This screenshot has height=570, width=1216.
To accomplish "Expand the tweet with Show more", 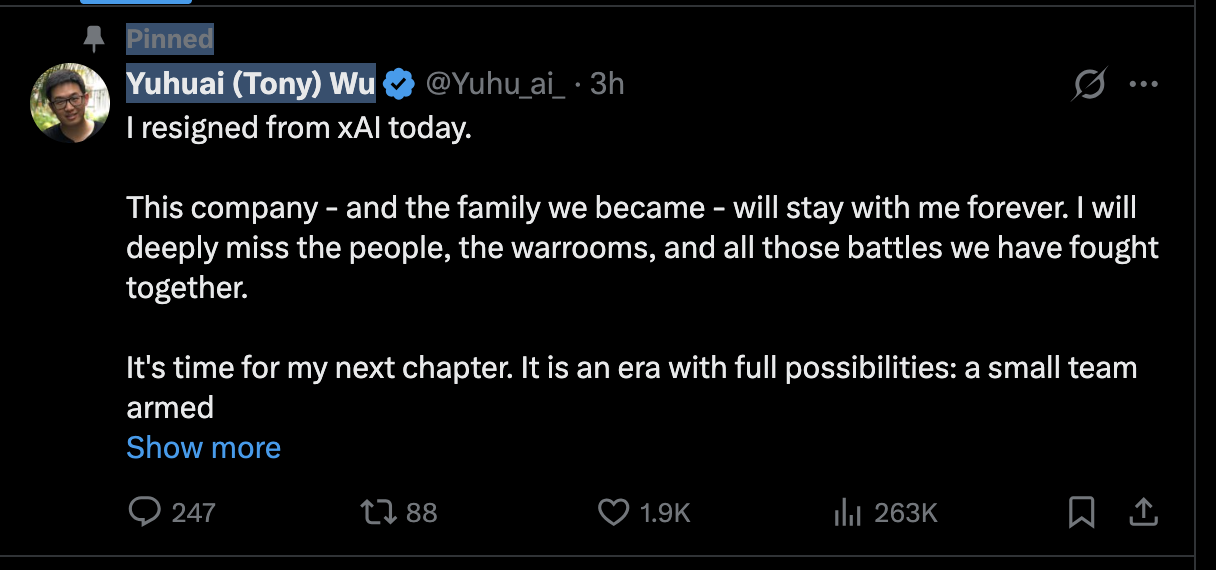I will pyautogui.click(x=203, y=447).
